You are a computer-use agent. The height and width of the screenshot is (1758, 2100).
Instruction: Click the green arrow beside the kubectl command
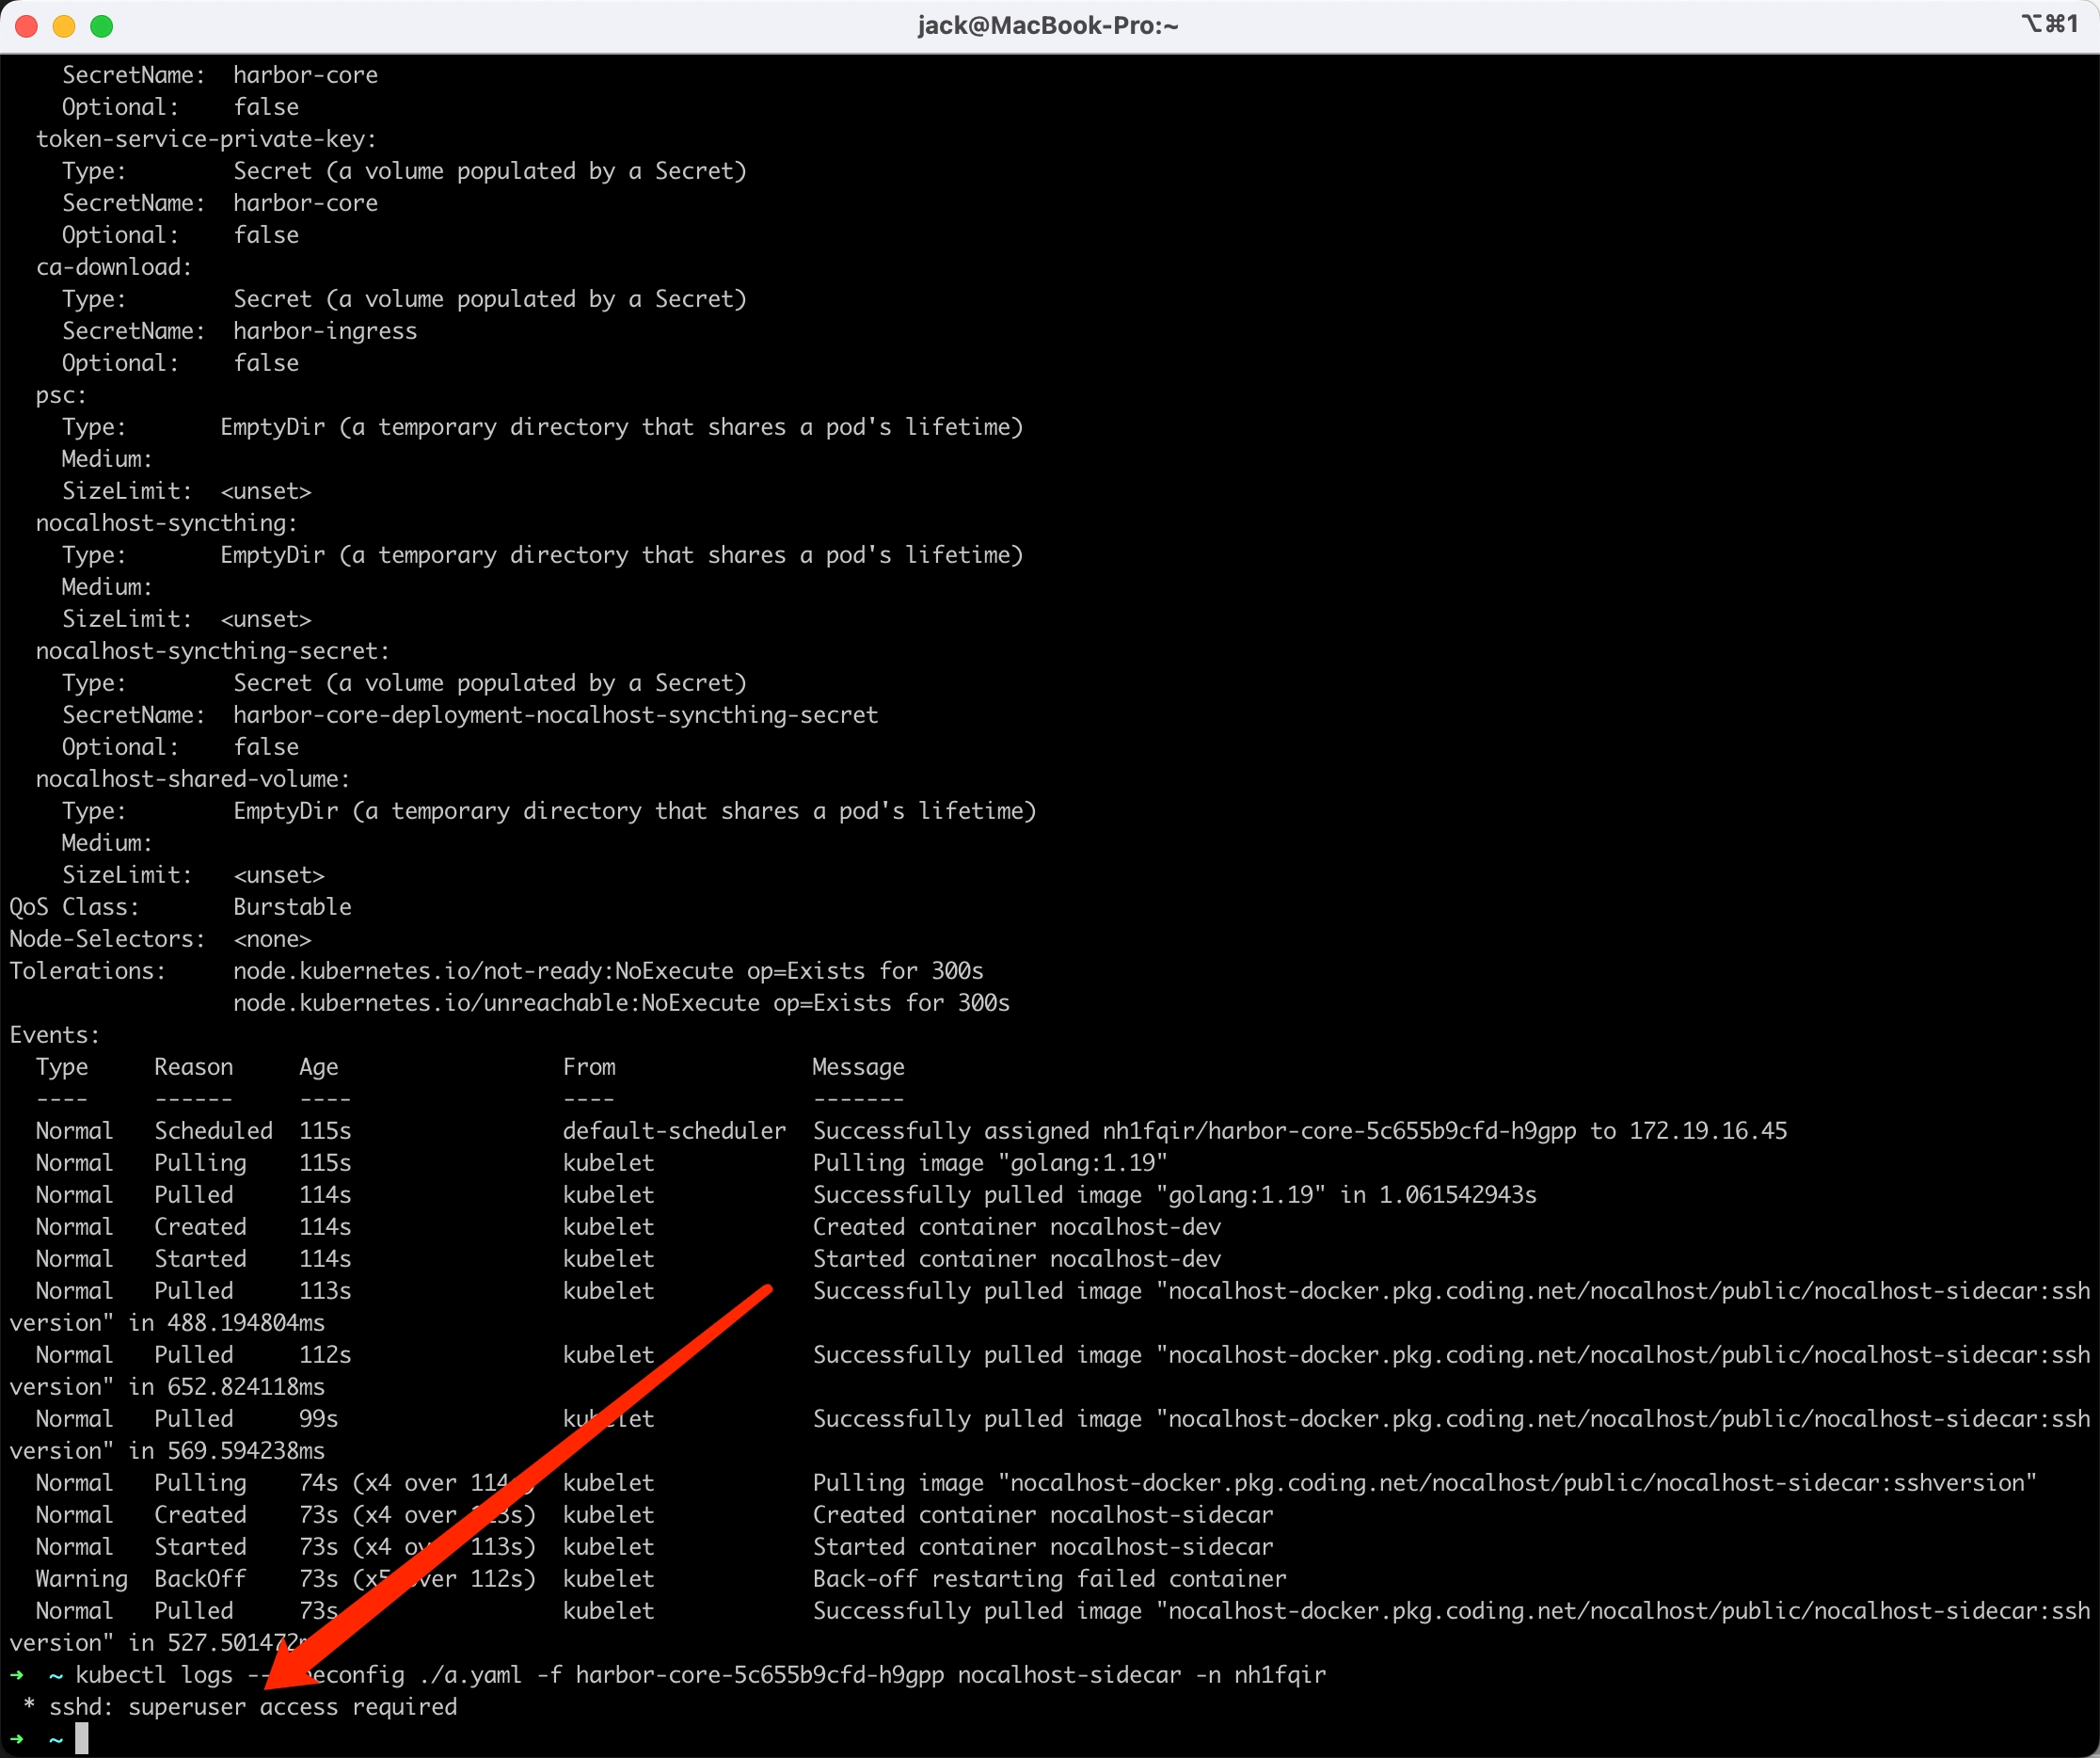click(x=16, y=1674)
